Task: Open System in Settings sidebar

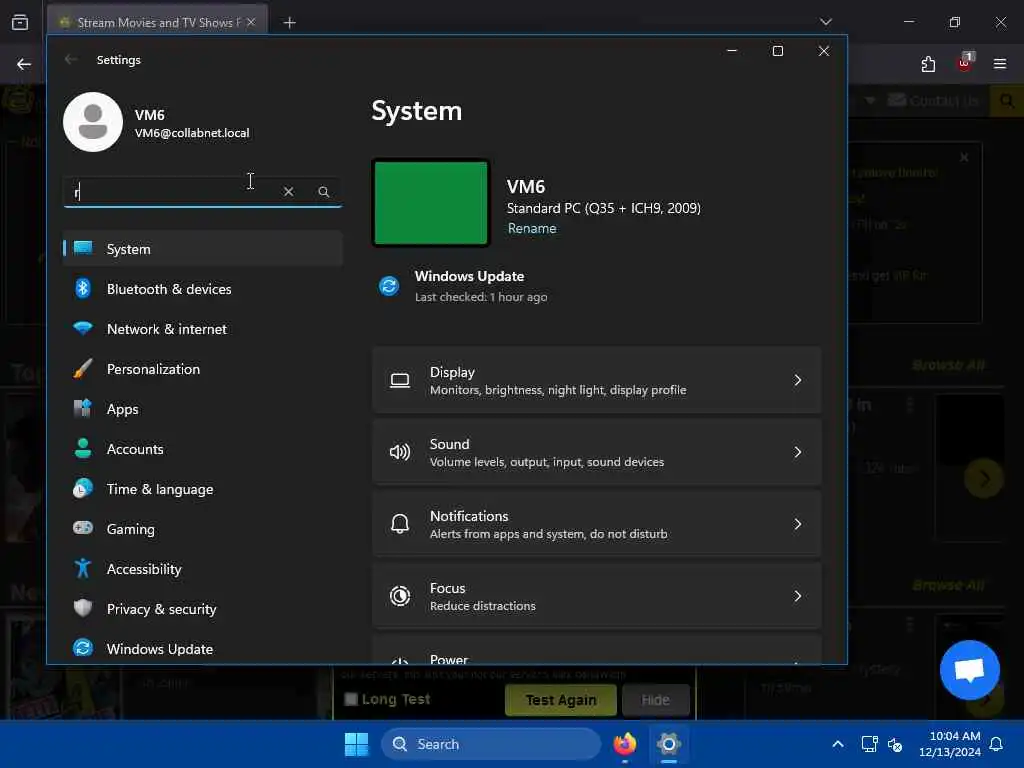Action: tap(202, 249)
